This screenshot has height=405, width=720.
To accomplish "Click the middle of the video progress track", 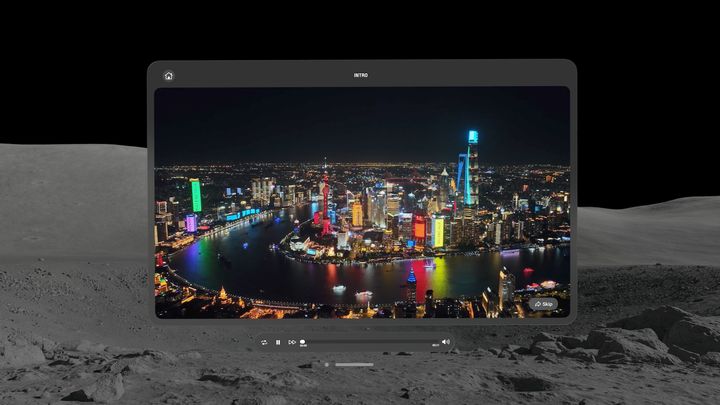I will (368, 341).
